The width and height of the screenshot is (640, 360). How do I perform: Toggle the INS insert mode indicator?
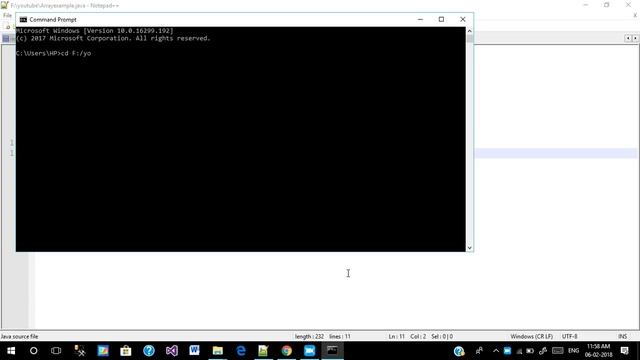[622, 337]
